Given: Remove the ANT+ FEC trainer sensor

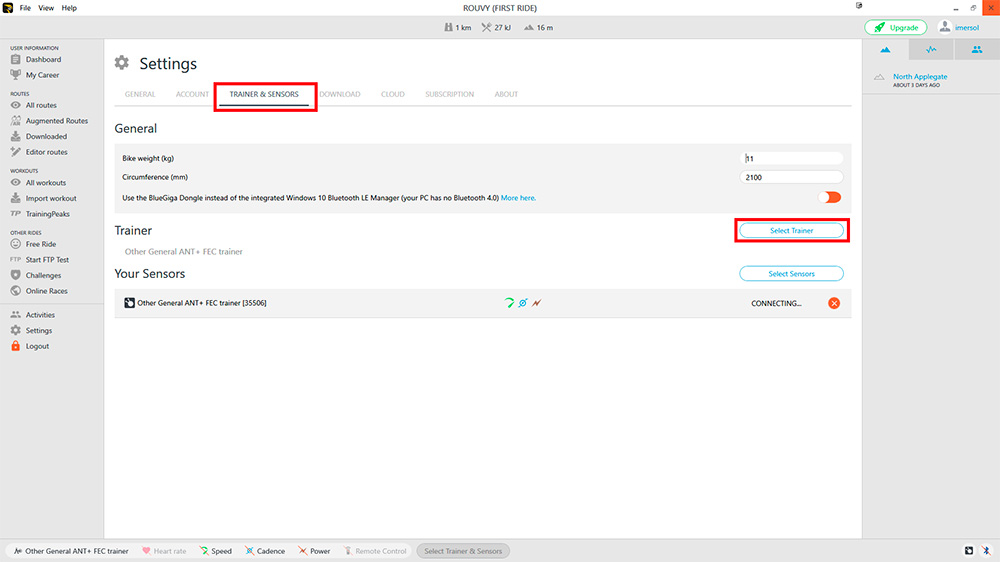Looking at the screenshot, I should click(834, 303).
